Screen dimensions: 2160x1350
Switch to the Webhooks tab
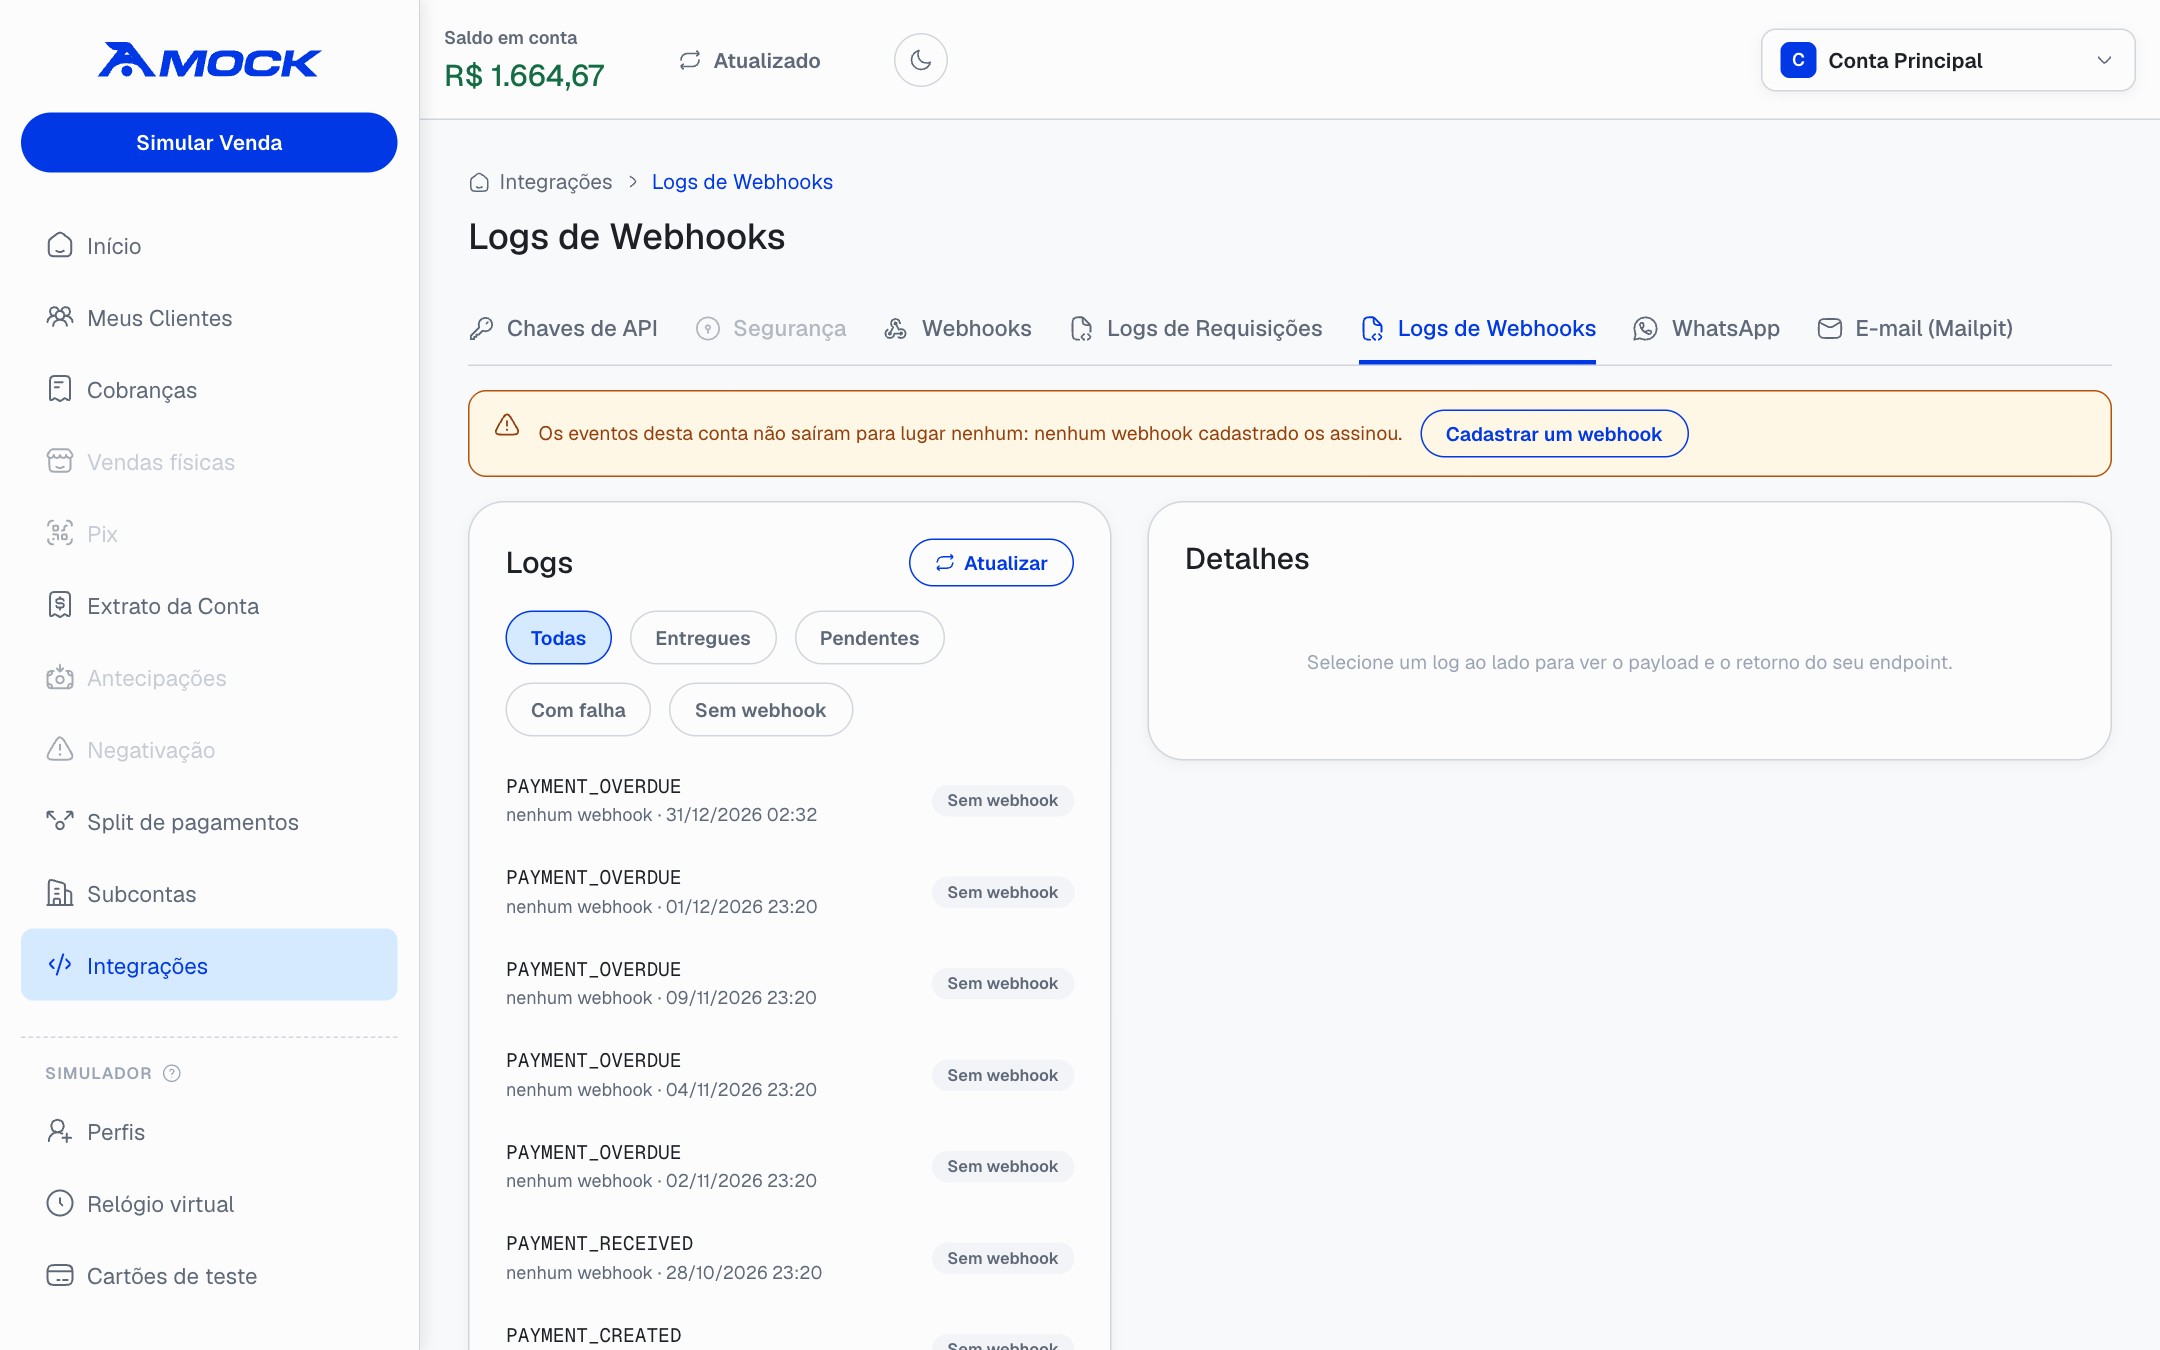click(957, 328)
